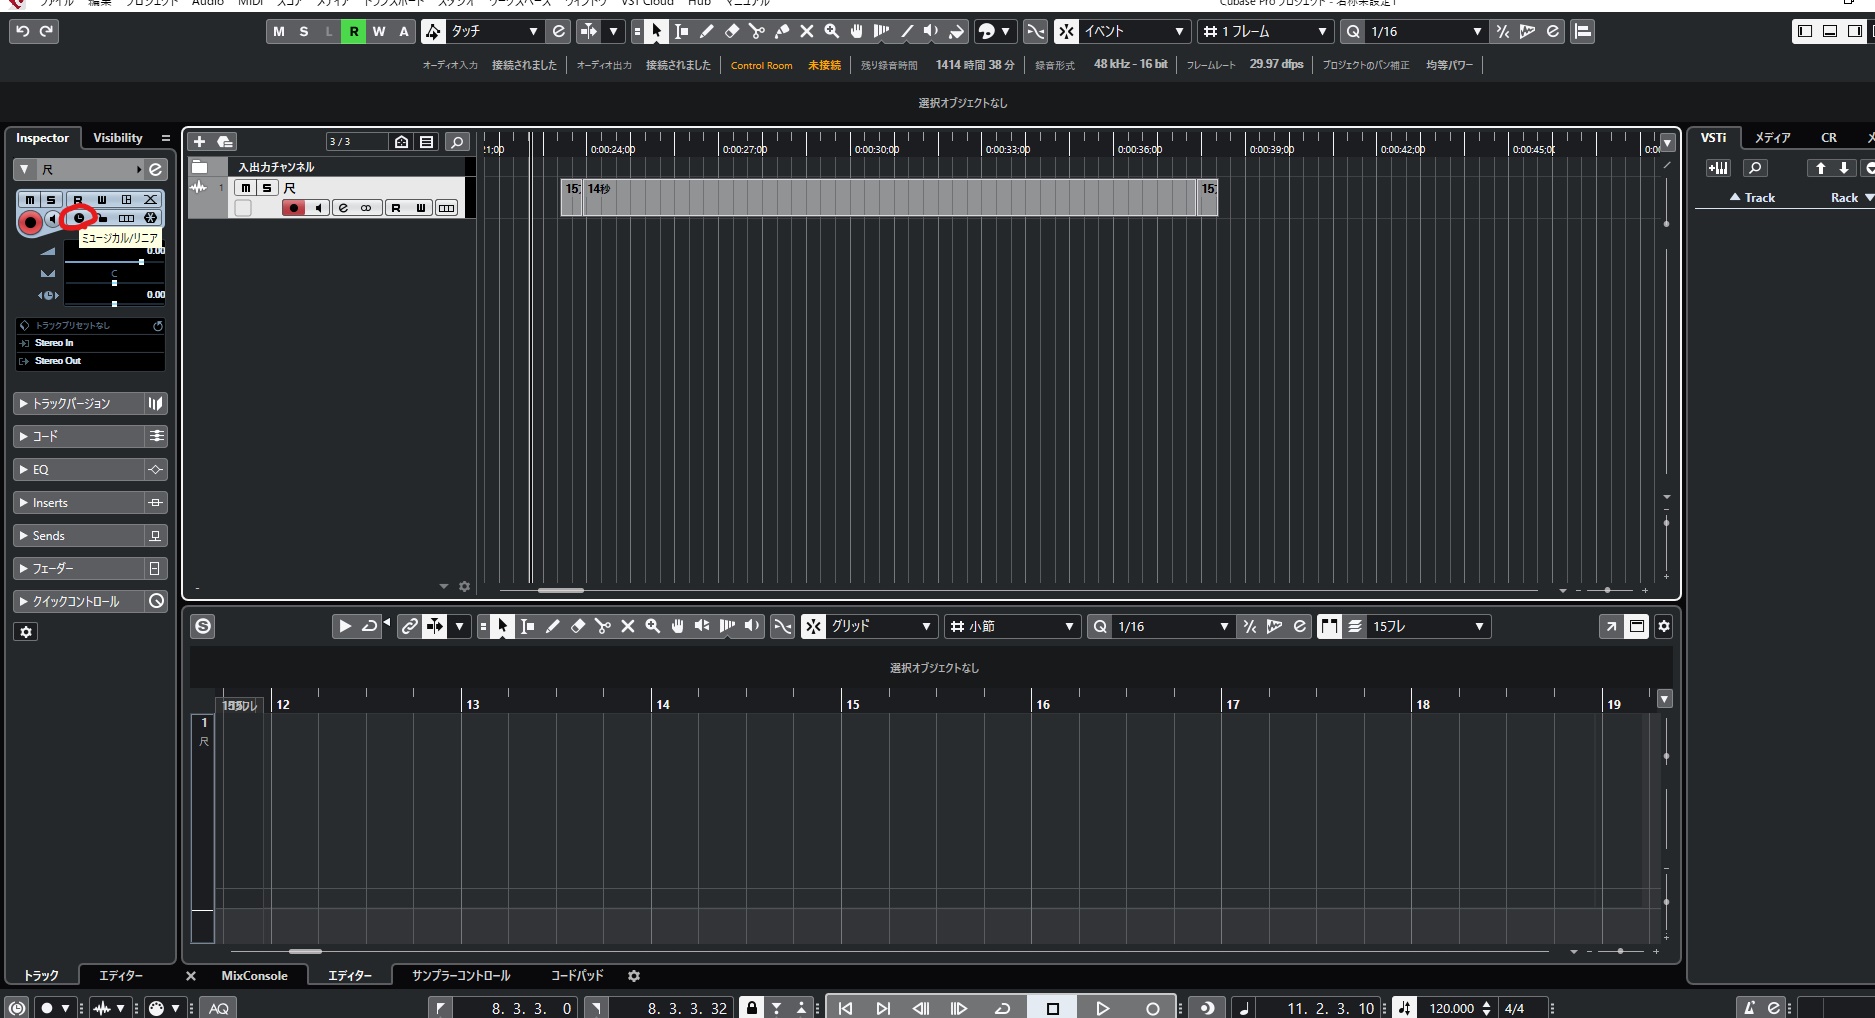Open the グリッド snap type dropdown in the editor

[x=880, y=627]
